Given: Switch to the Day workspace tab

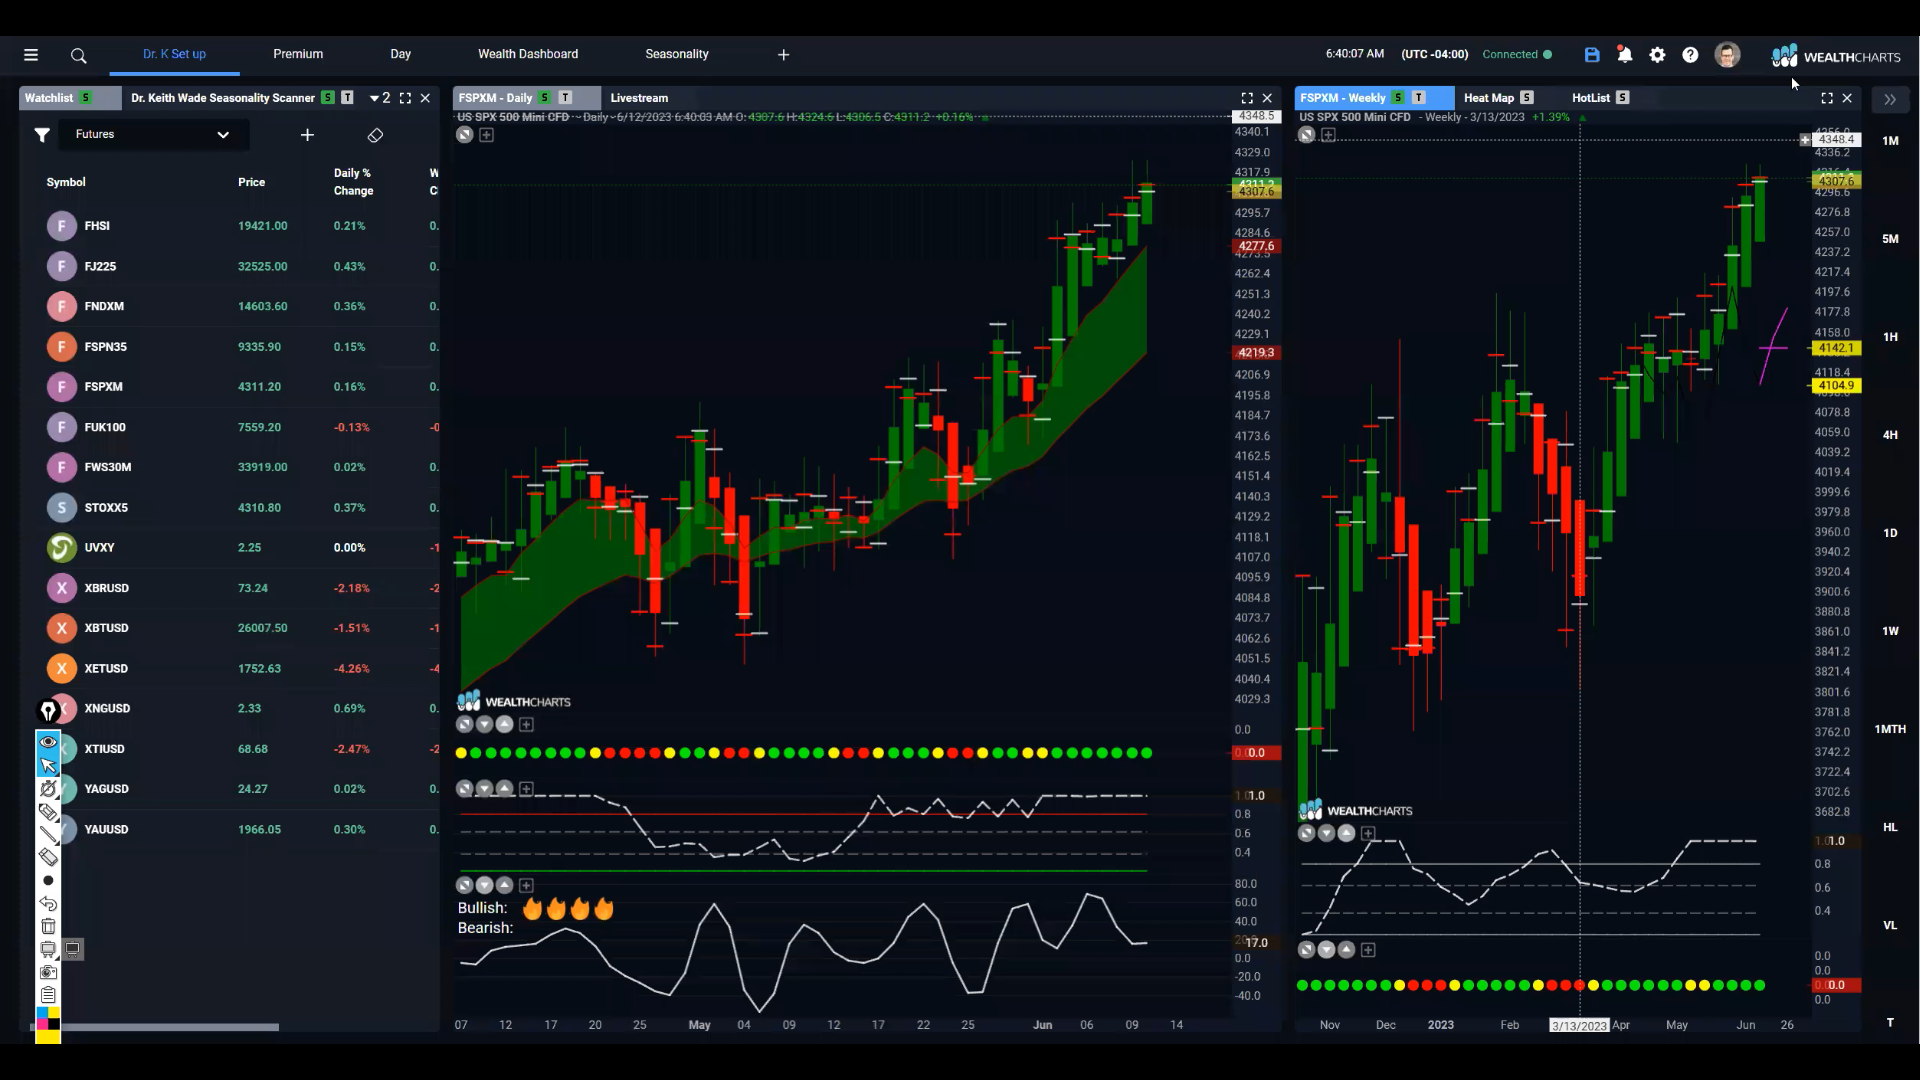Looking at the screenshot, I should pos(400,54).
